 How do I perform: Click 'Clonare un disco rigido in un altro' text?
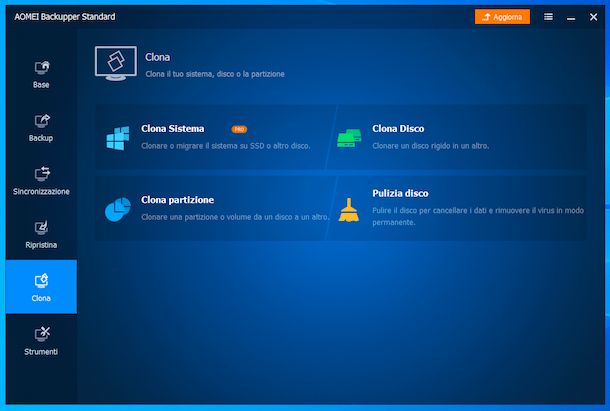coord(431,146)
